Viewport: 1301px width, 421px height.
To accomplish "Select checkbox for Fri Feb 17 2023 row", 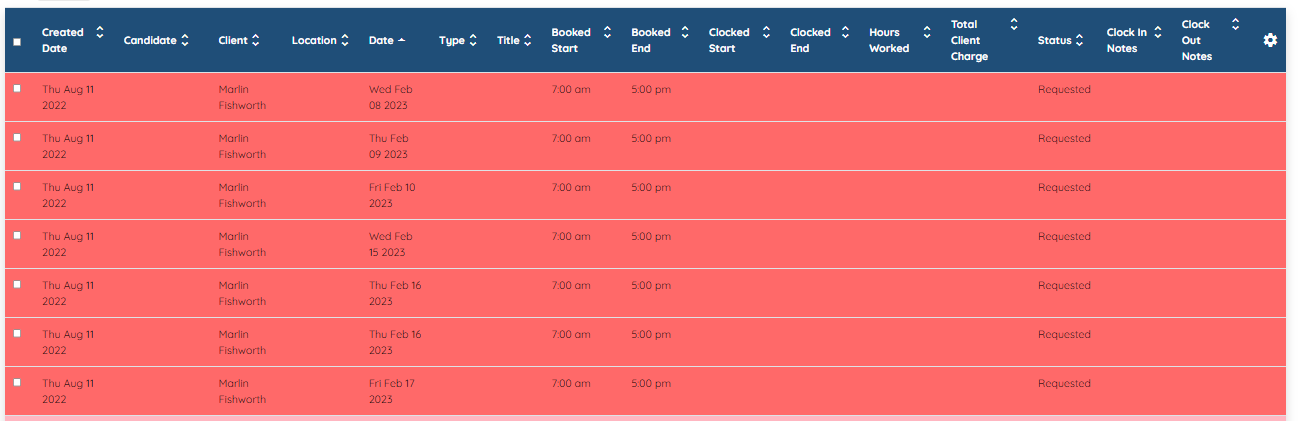I will 17,382.
